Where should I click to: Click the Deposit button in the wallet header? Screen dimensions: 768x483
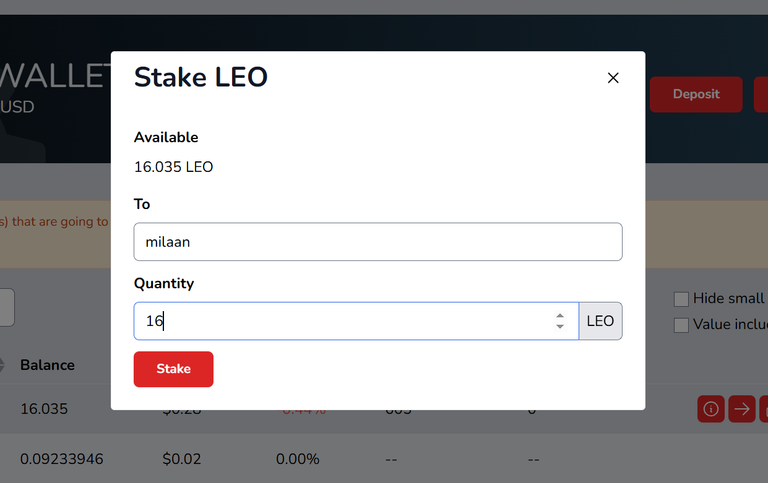[696, 94]
